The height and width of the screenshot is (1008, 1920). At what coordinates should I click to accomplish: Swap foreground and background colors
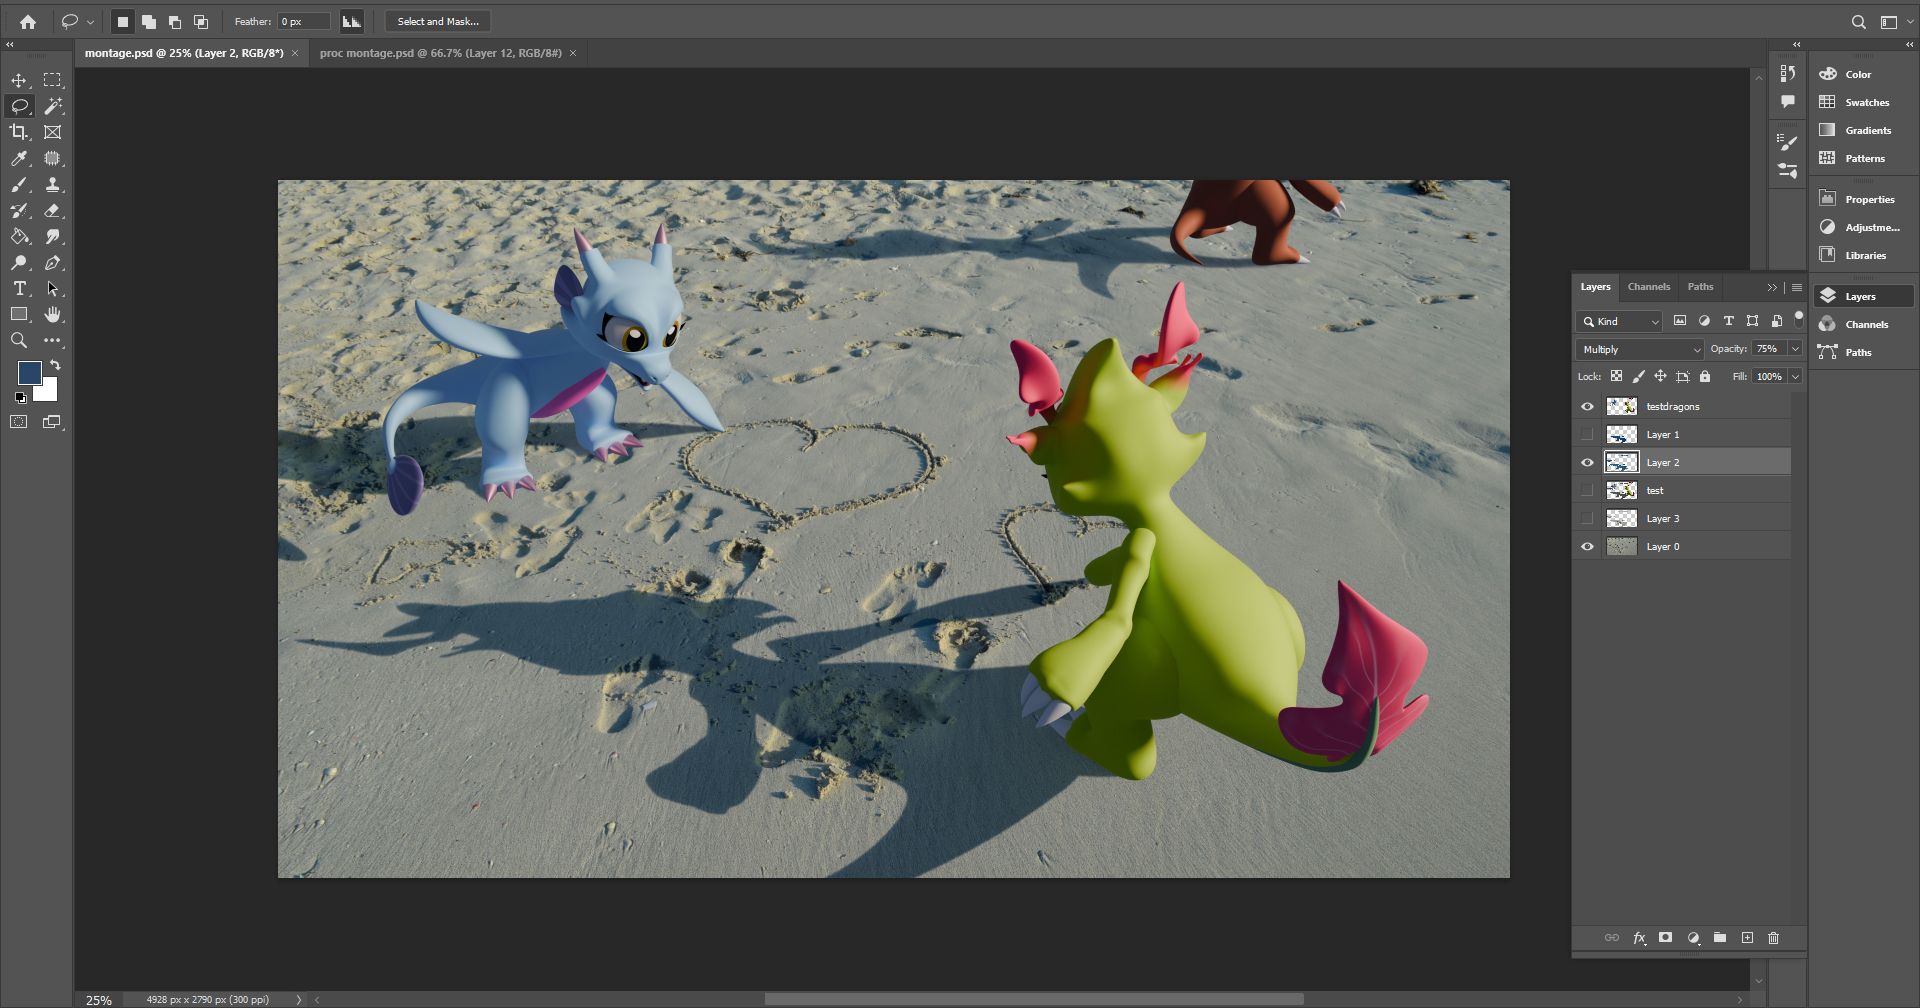[x=56, y=365]
